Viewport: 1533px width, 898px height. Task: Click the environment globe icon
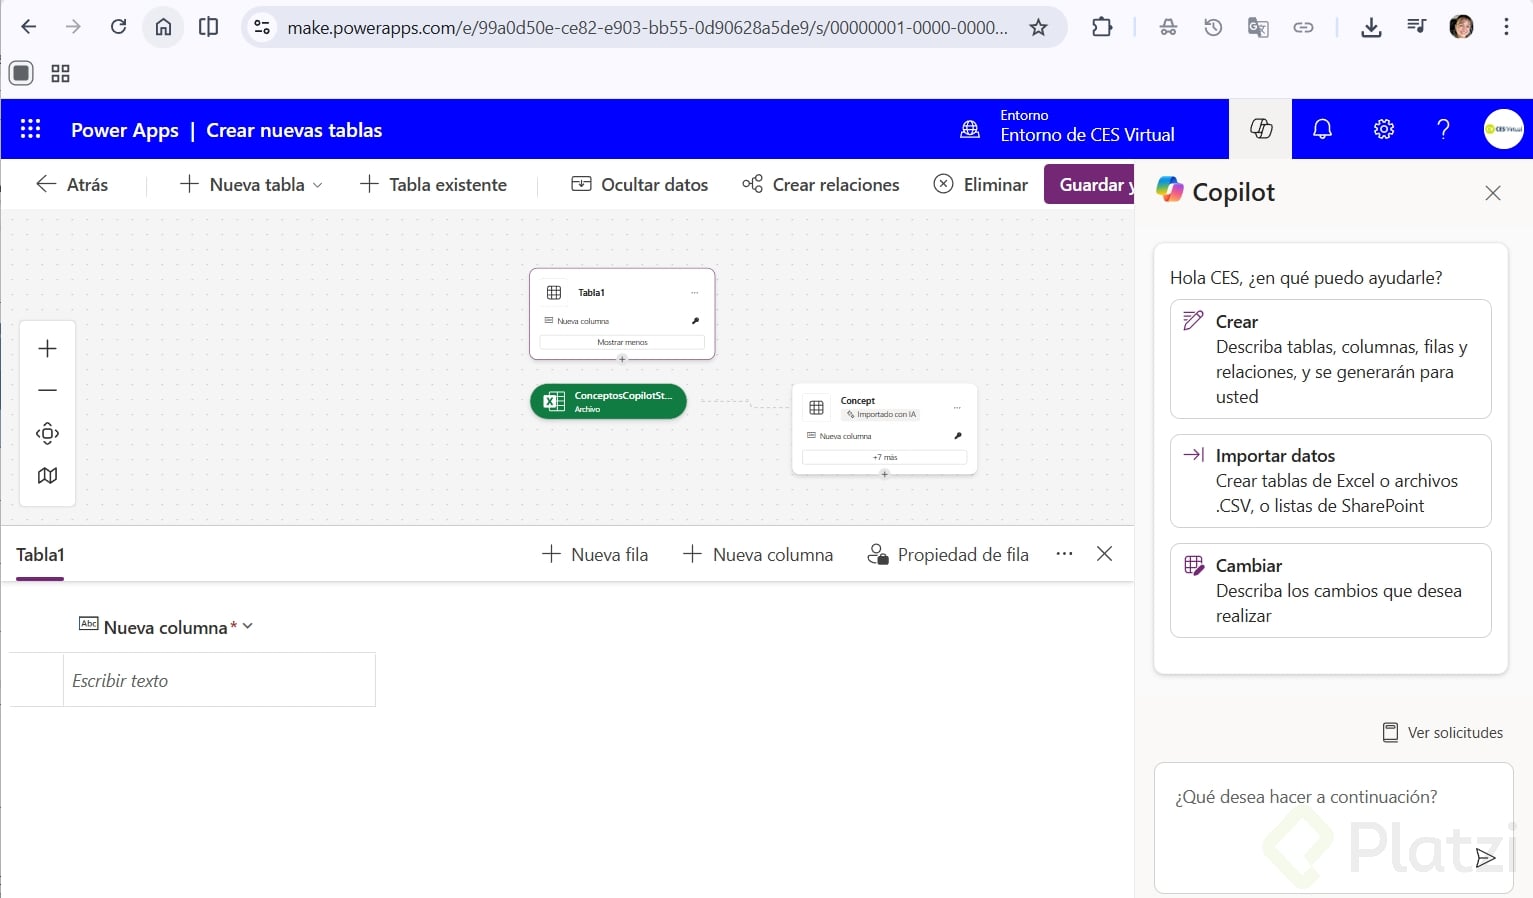point(970,129)
